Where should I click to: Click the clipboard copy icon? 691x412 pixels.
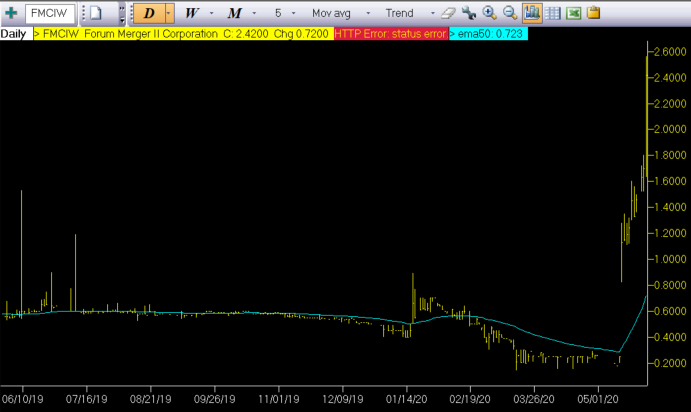[x=594, y=13]
